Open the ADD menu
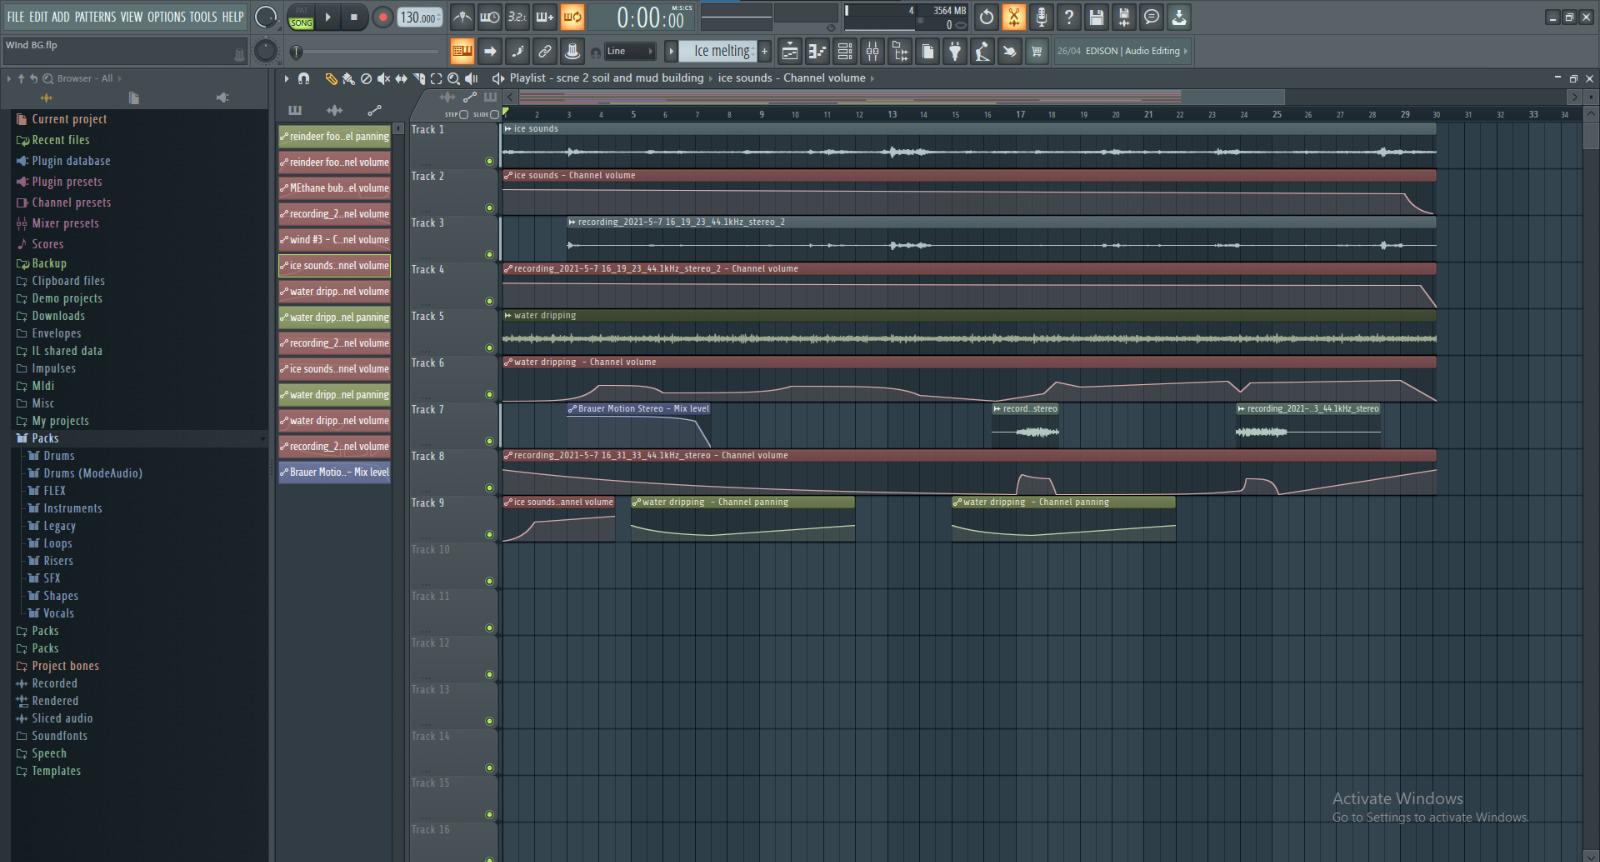Image resolution: width=1600 pixels, height=862 pixels. point(61,17)
